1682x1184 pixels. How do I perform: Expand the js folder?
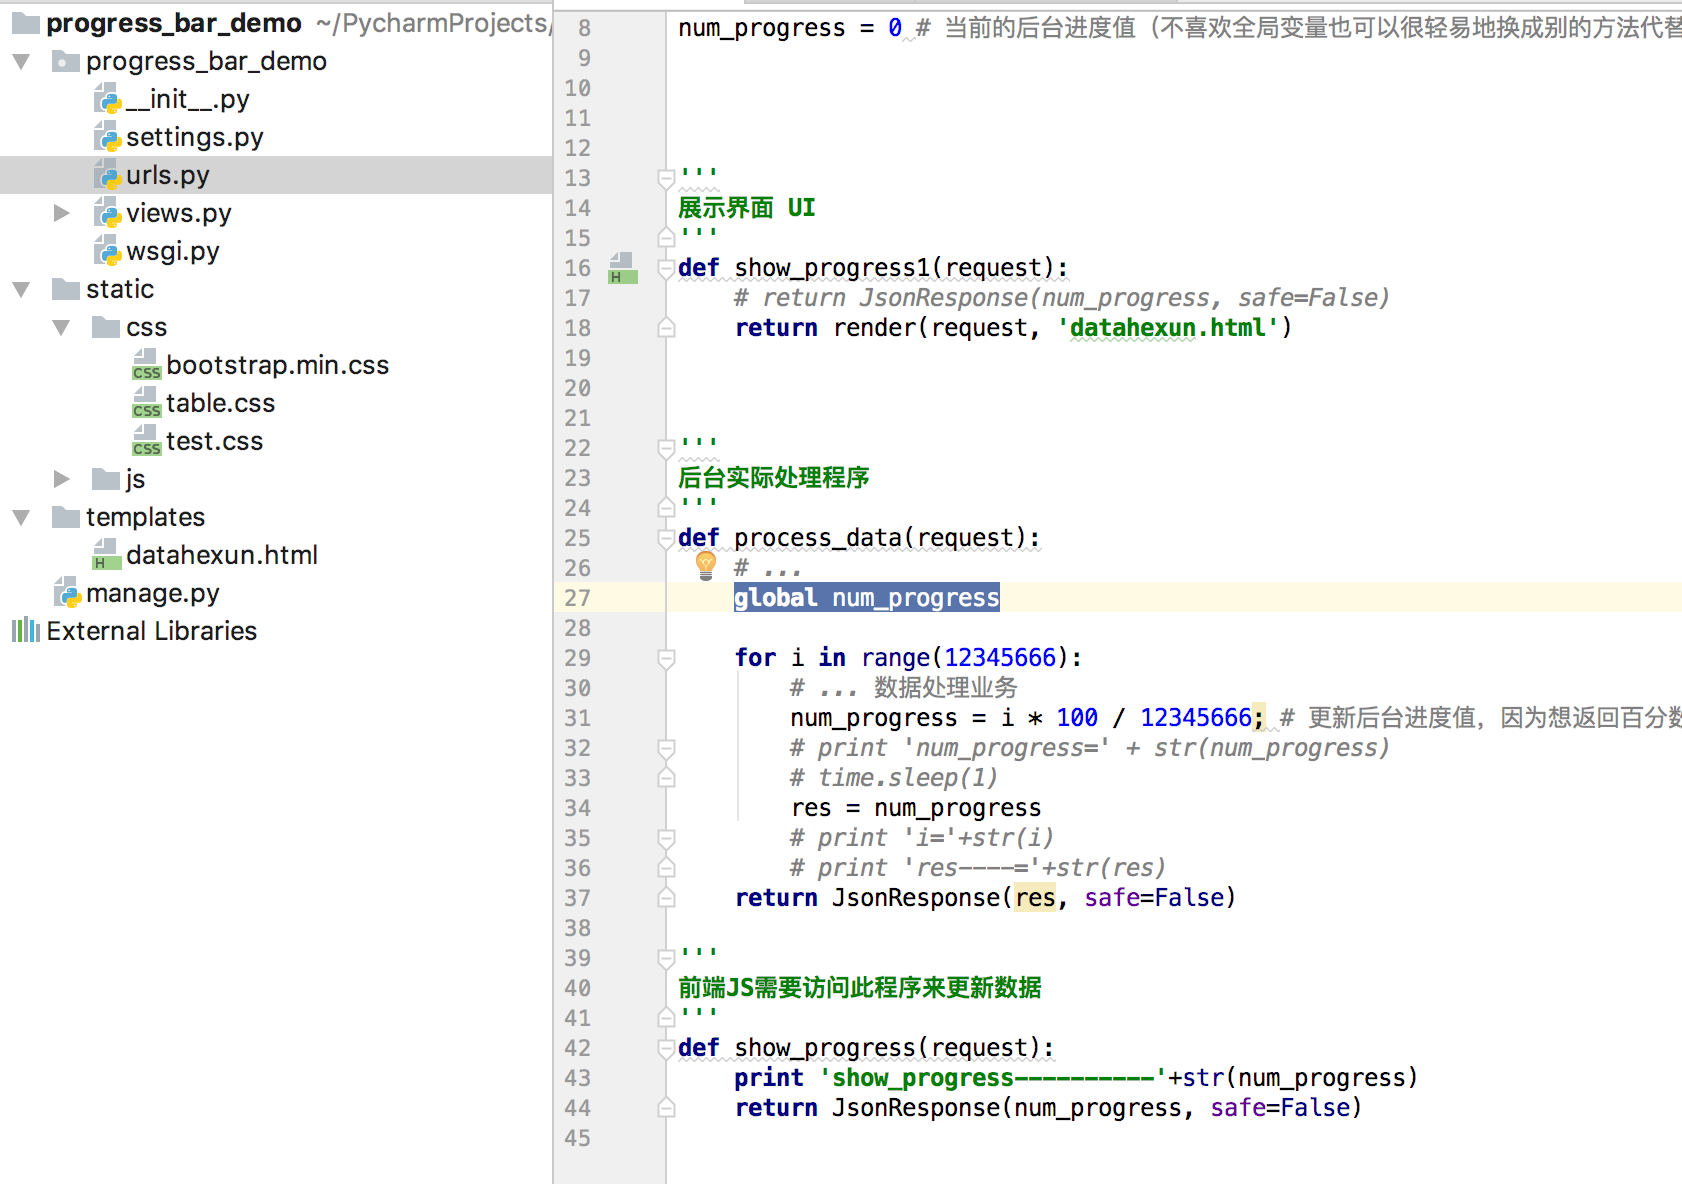[x=62, y=478]
